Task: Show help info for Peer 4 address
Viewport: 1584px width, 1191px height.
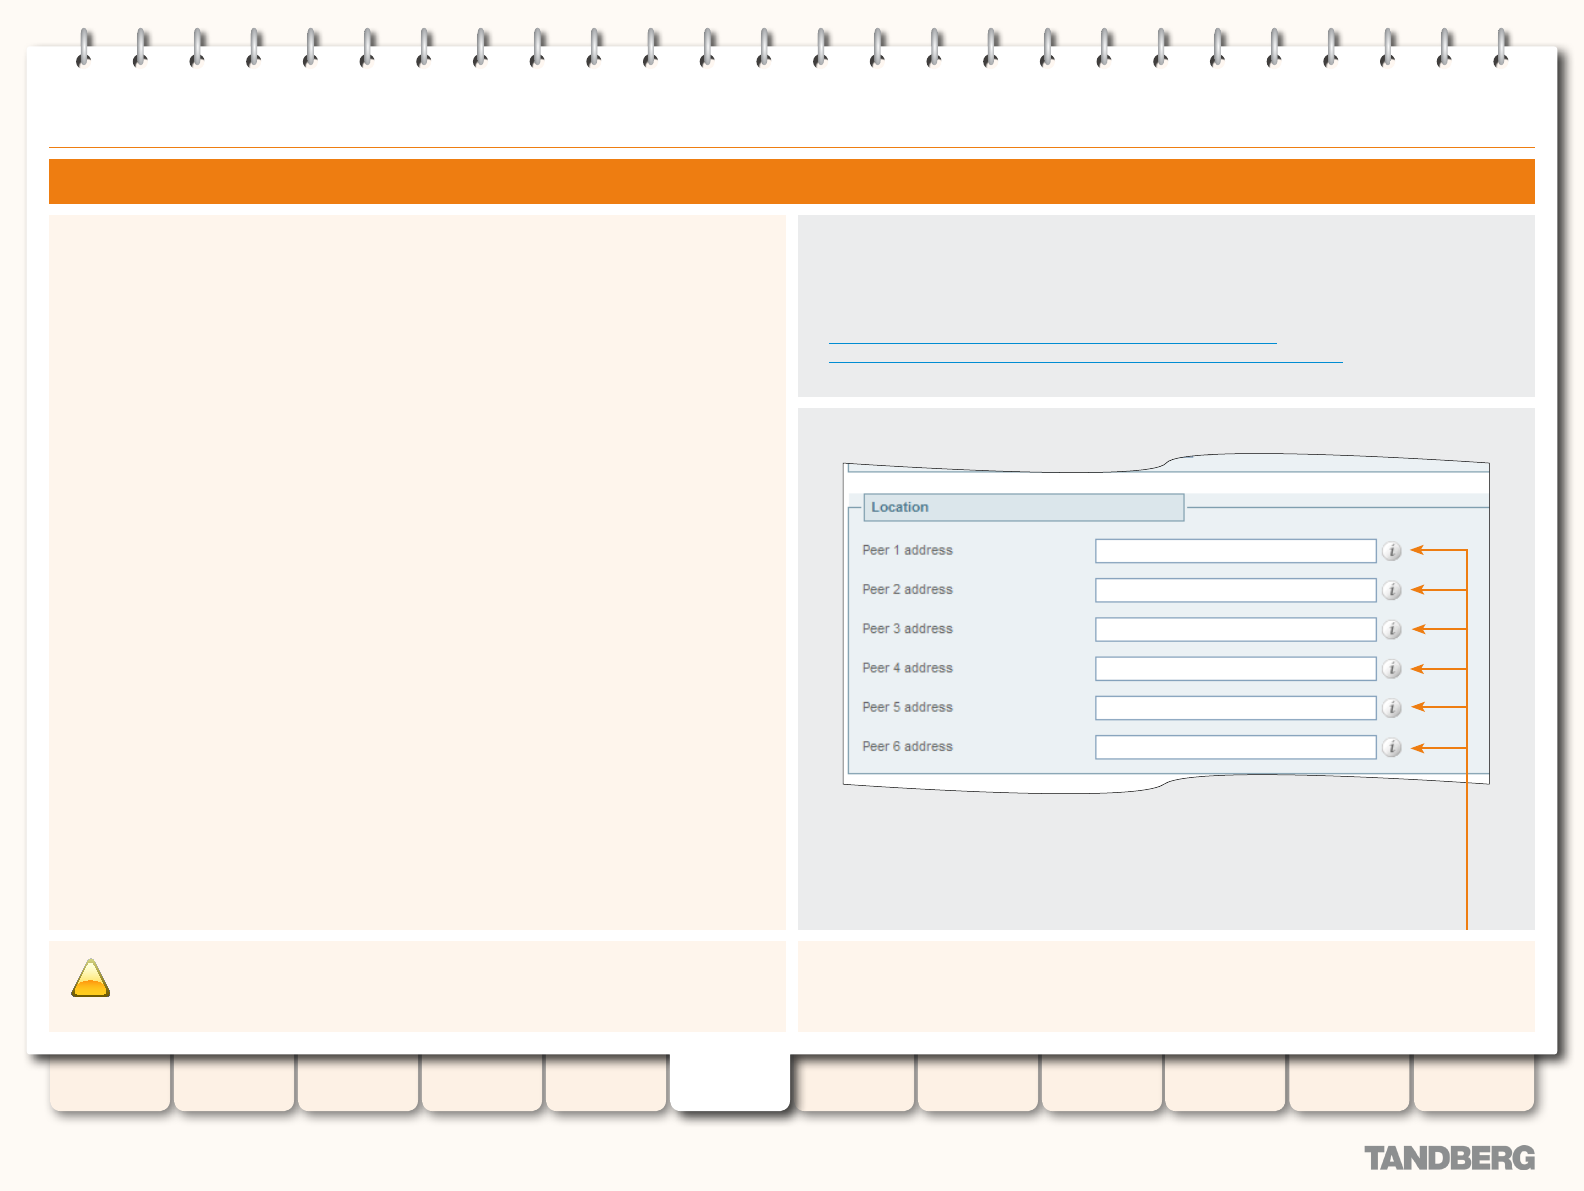Action: 1391,668
